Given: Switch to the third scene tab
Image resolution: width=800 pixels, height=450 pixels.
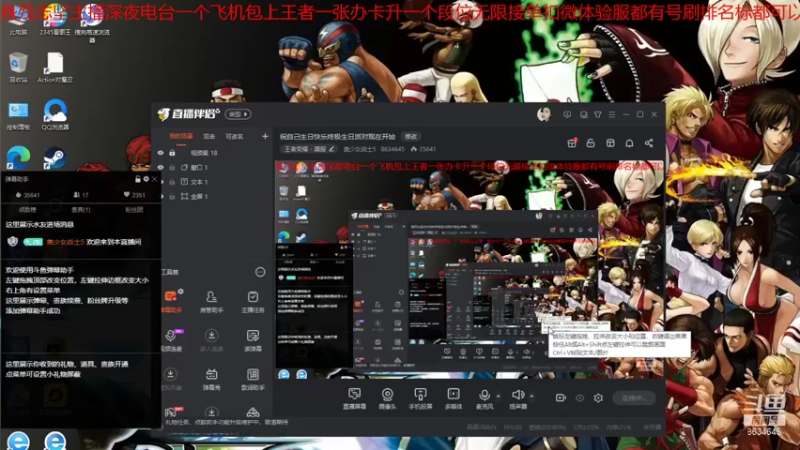Looking at the screenshot, I should coord(234,136).
